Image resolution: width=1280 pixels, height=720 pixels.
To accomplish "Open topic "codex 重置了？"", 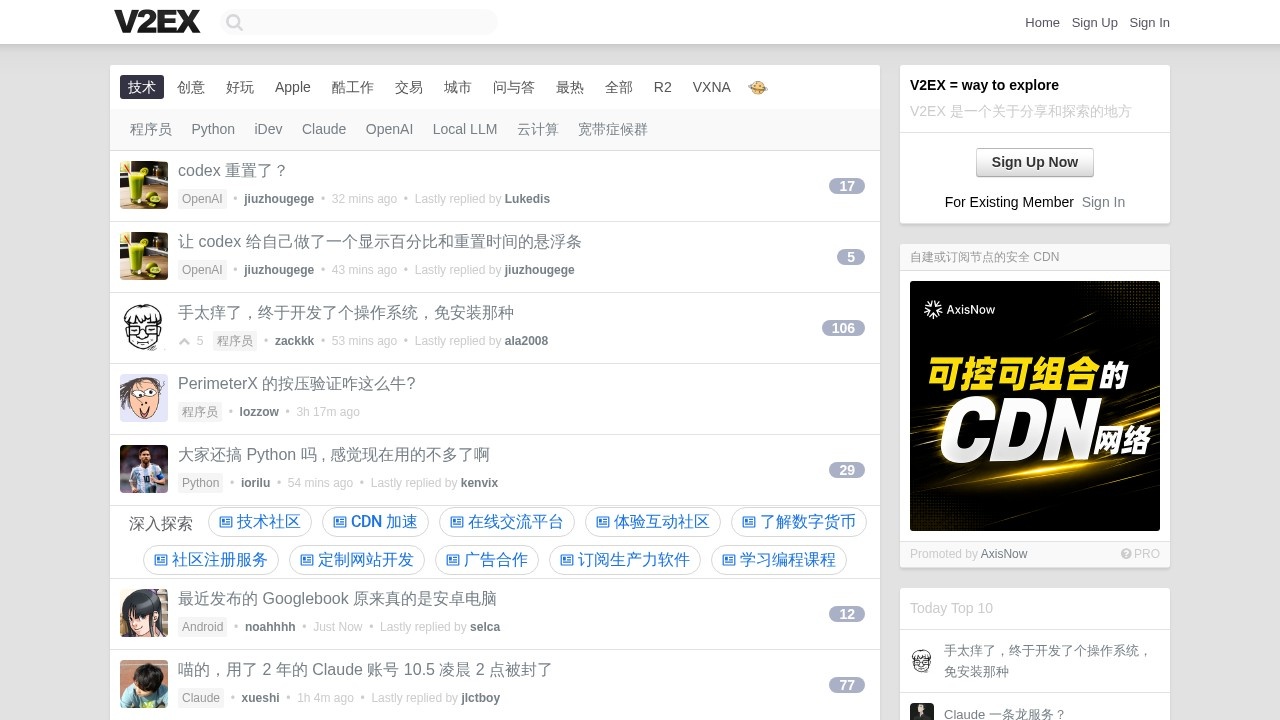I will pos(233,171).
